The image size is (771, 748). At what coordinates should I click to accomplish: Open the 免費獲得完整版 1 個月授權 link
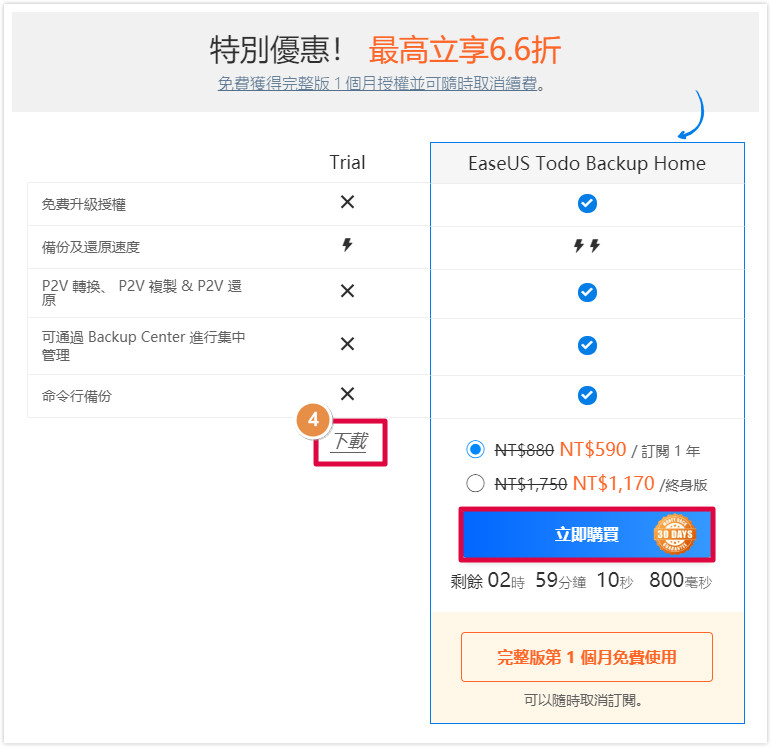tap(378, 84)
